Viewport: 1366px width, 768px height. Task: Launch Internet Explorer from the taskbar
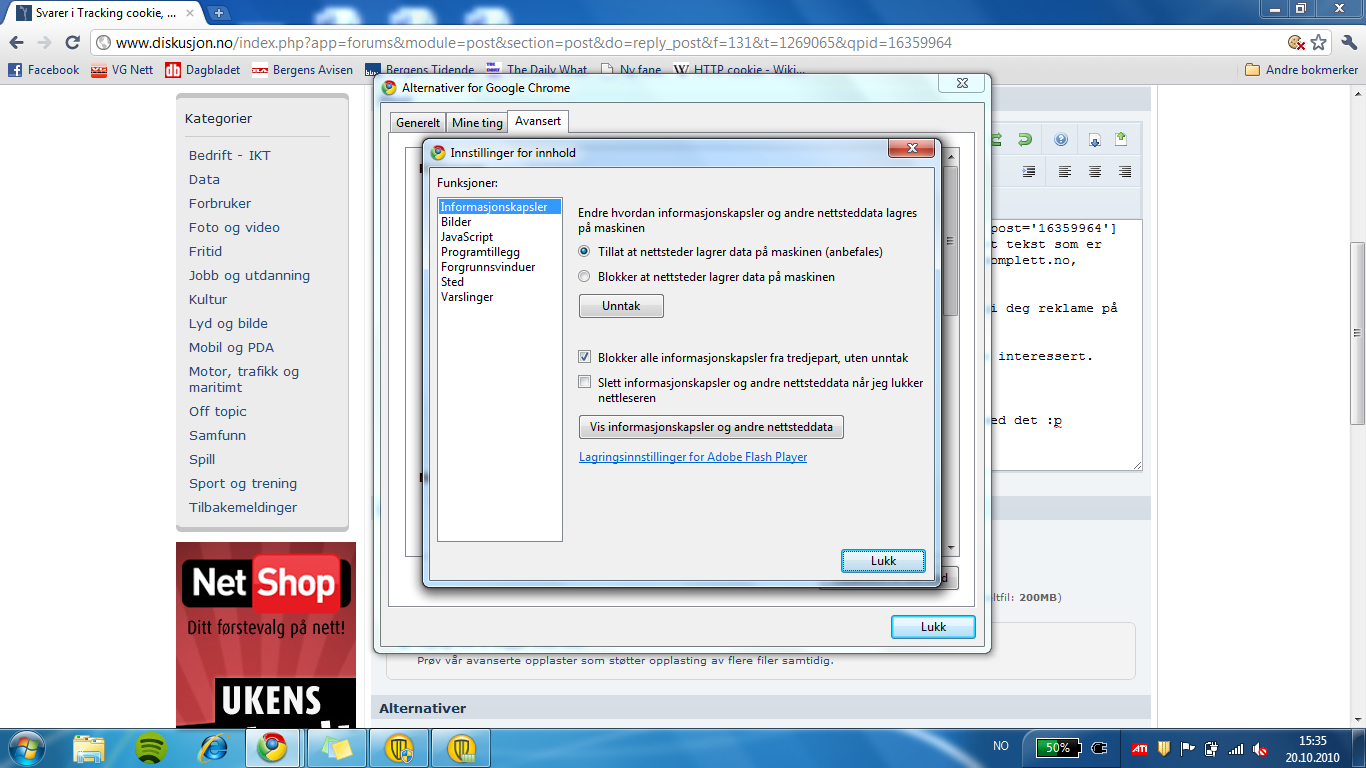pyautogui.click(x=212, y=747)
